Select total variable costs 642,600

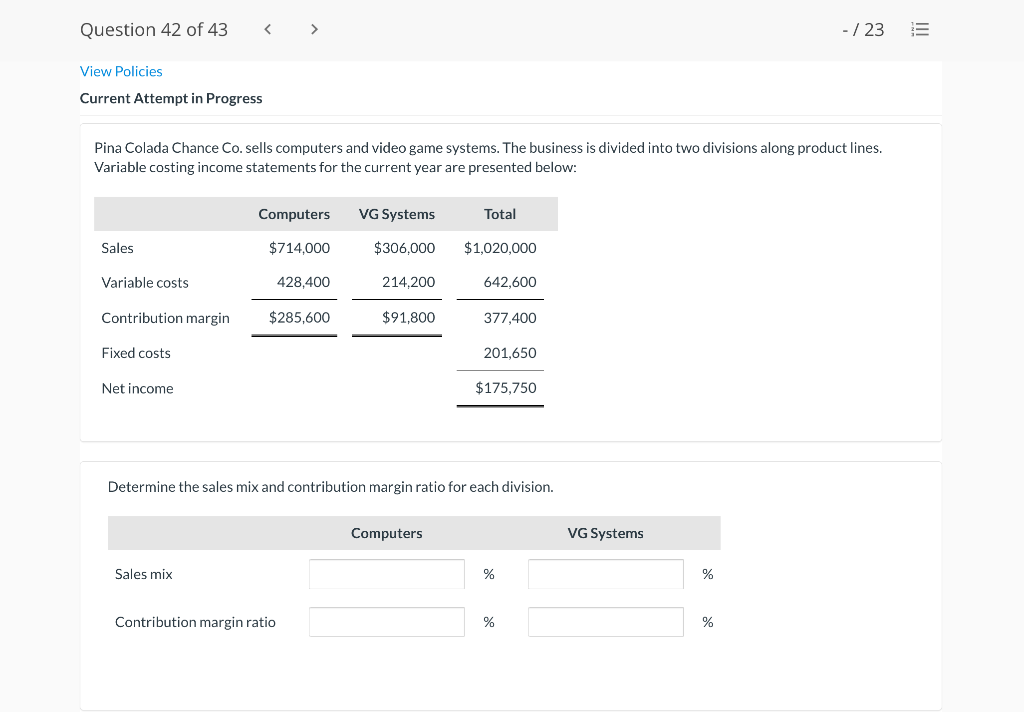510,282
